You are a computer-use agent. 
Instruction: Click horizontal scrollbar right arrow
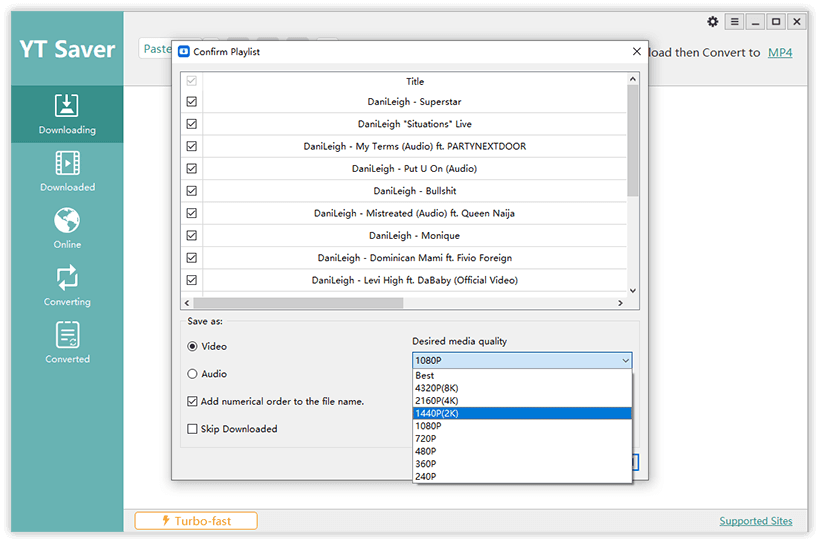[620, 303]
